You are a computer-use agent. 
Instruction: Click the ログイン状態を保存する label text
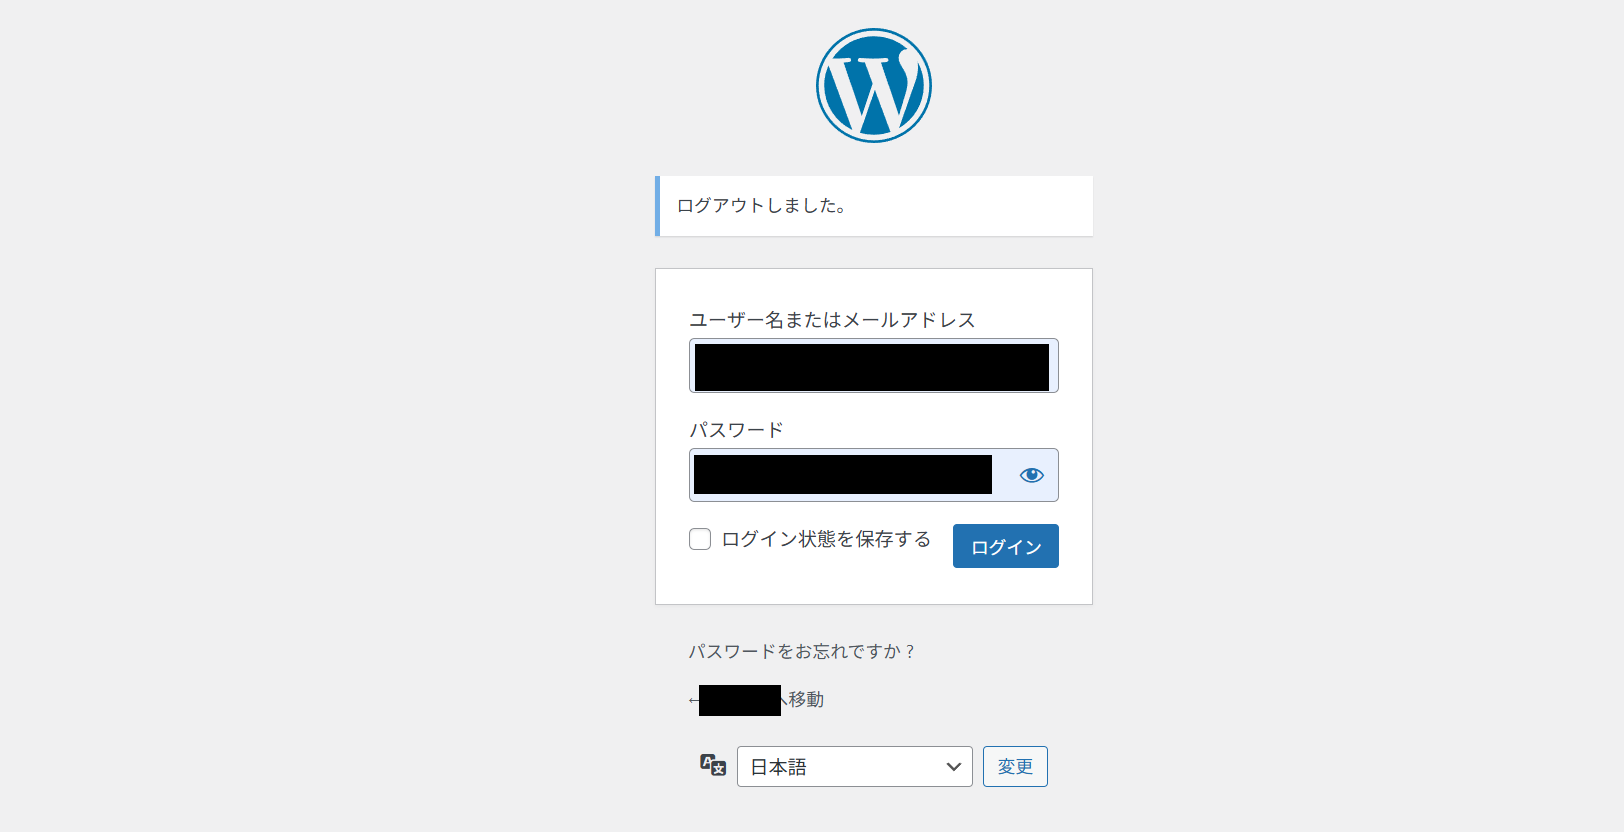click(826, 539)
